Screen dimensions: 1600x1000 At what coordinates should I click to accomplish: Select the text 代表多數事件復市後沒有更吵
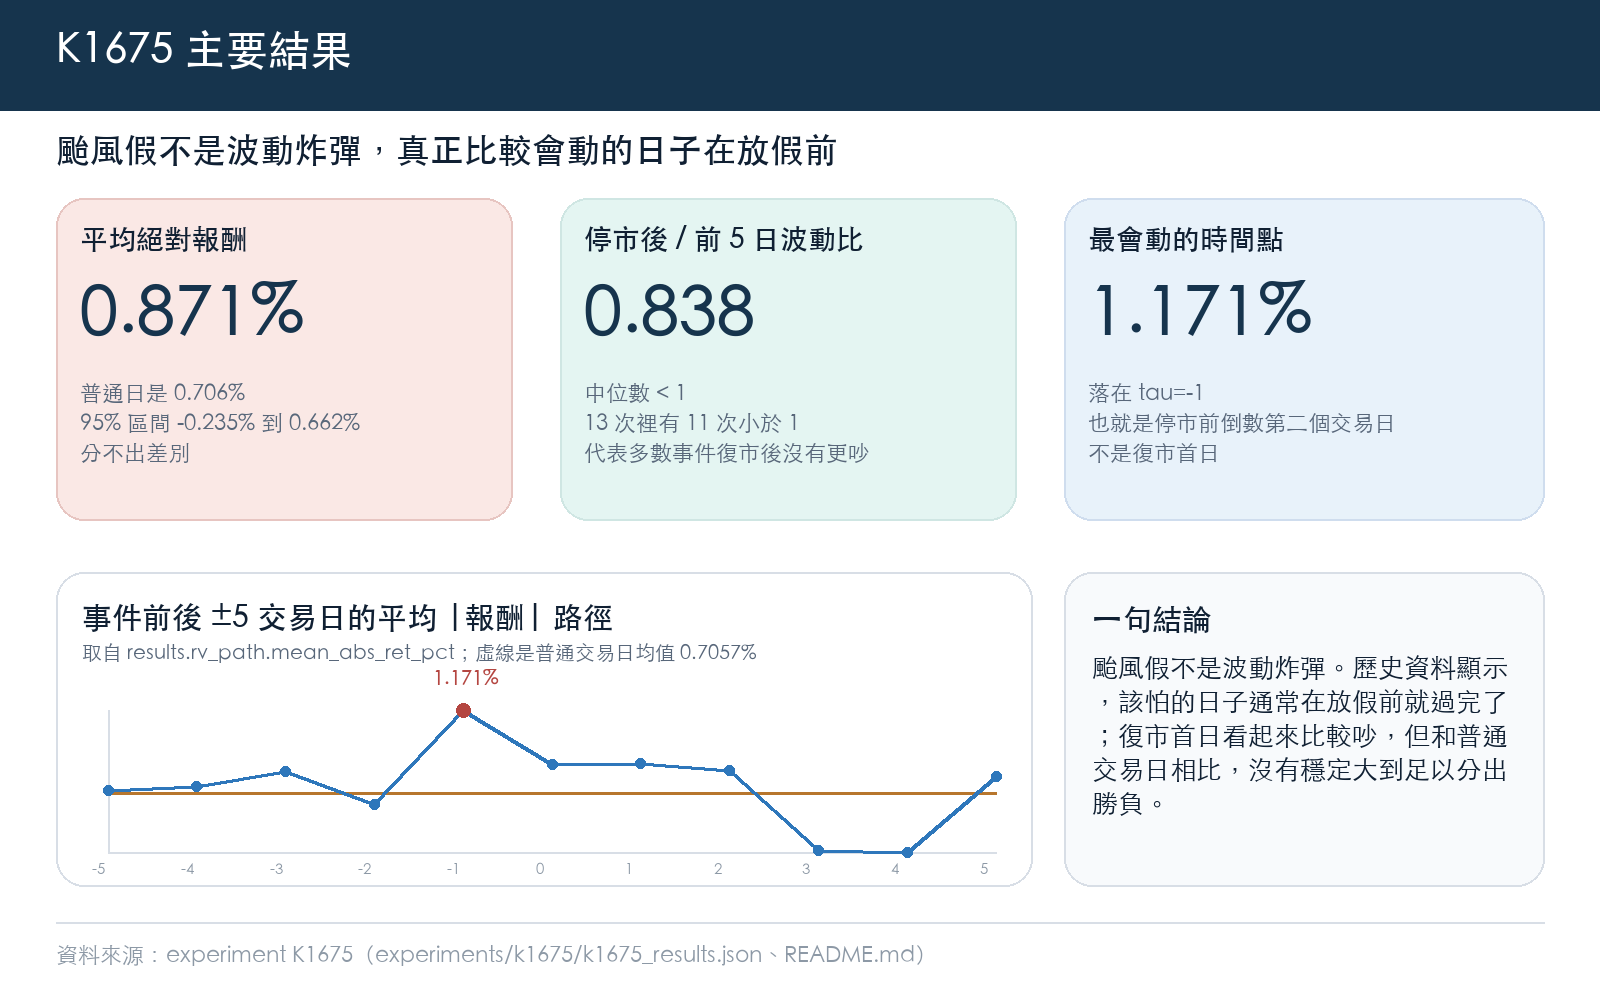727,454
